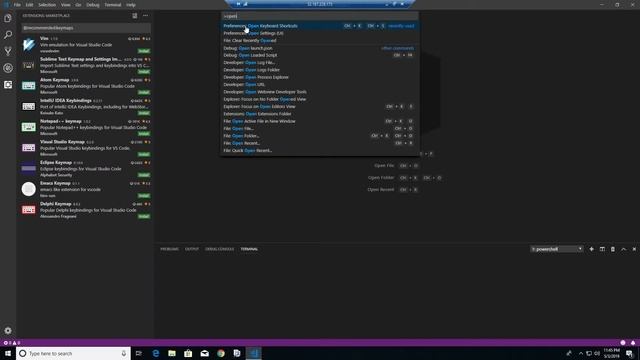Screen dimensions: 640x360
Task: Choose Debug: Open launch.json command
Action: [320, 48]
